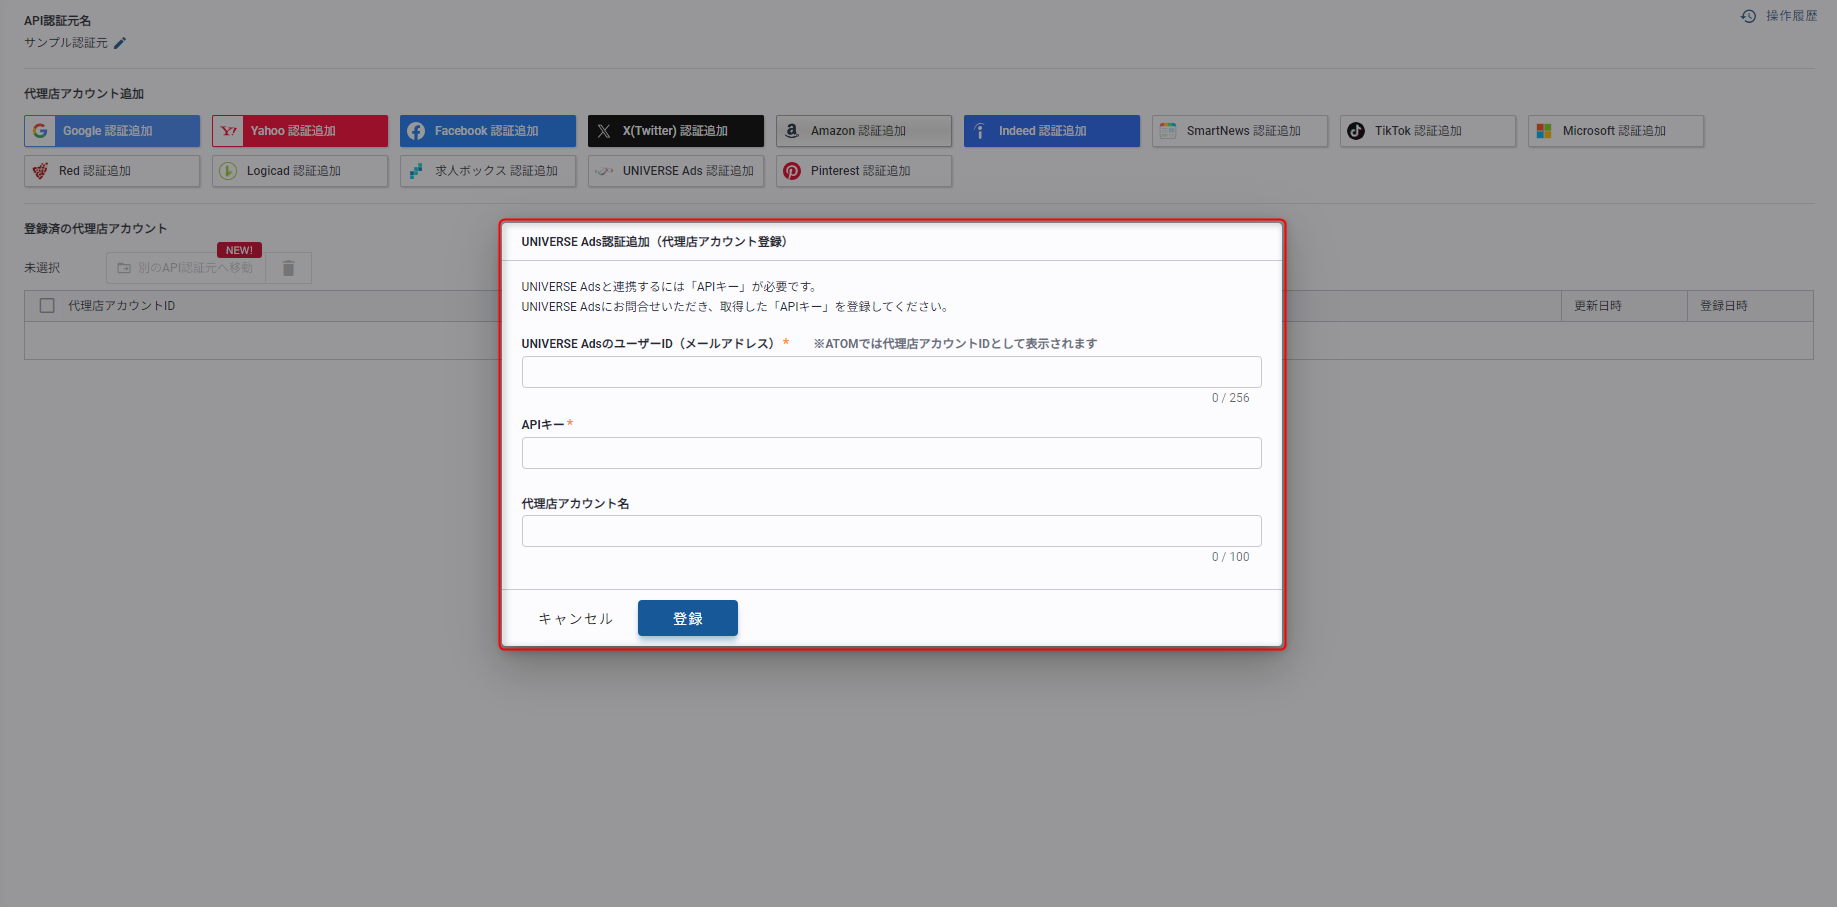Click the 別のAPI認証元へ移動 button
The width and height of the screenshot is (1837, 907).
186,268
